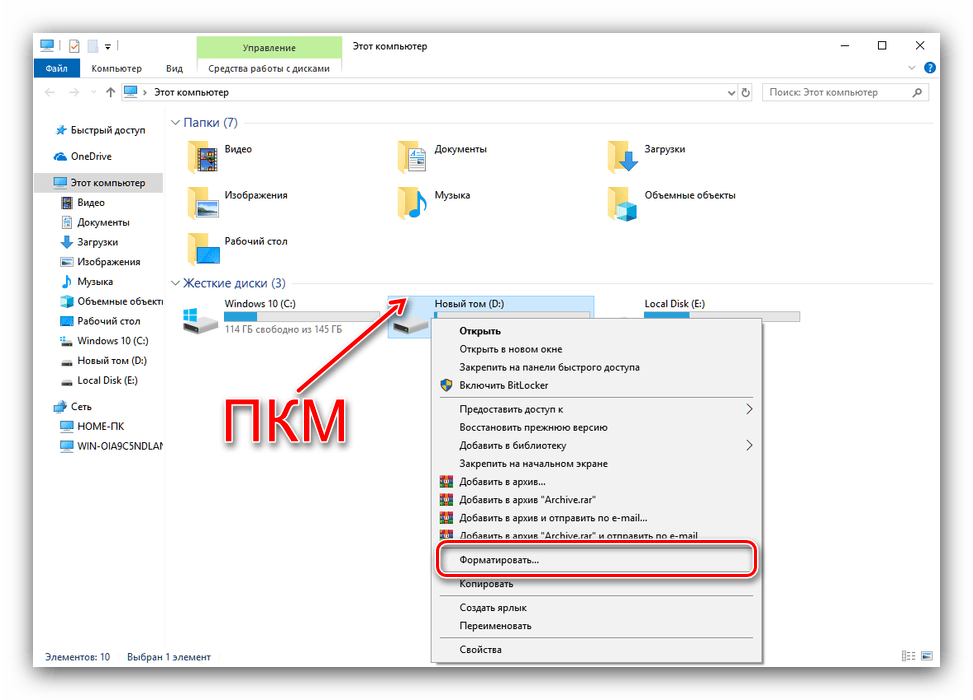
Task: Open the Загрузки folder icon
Action: tap(622, 157)
